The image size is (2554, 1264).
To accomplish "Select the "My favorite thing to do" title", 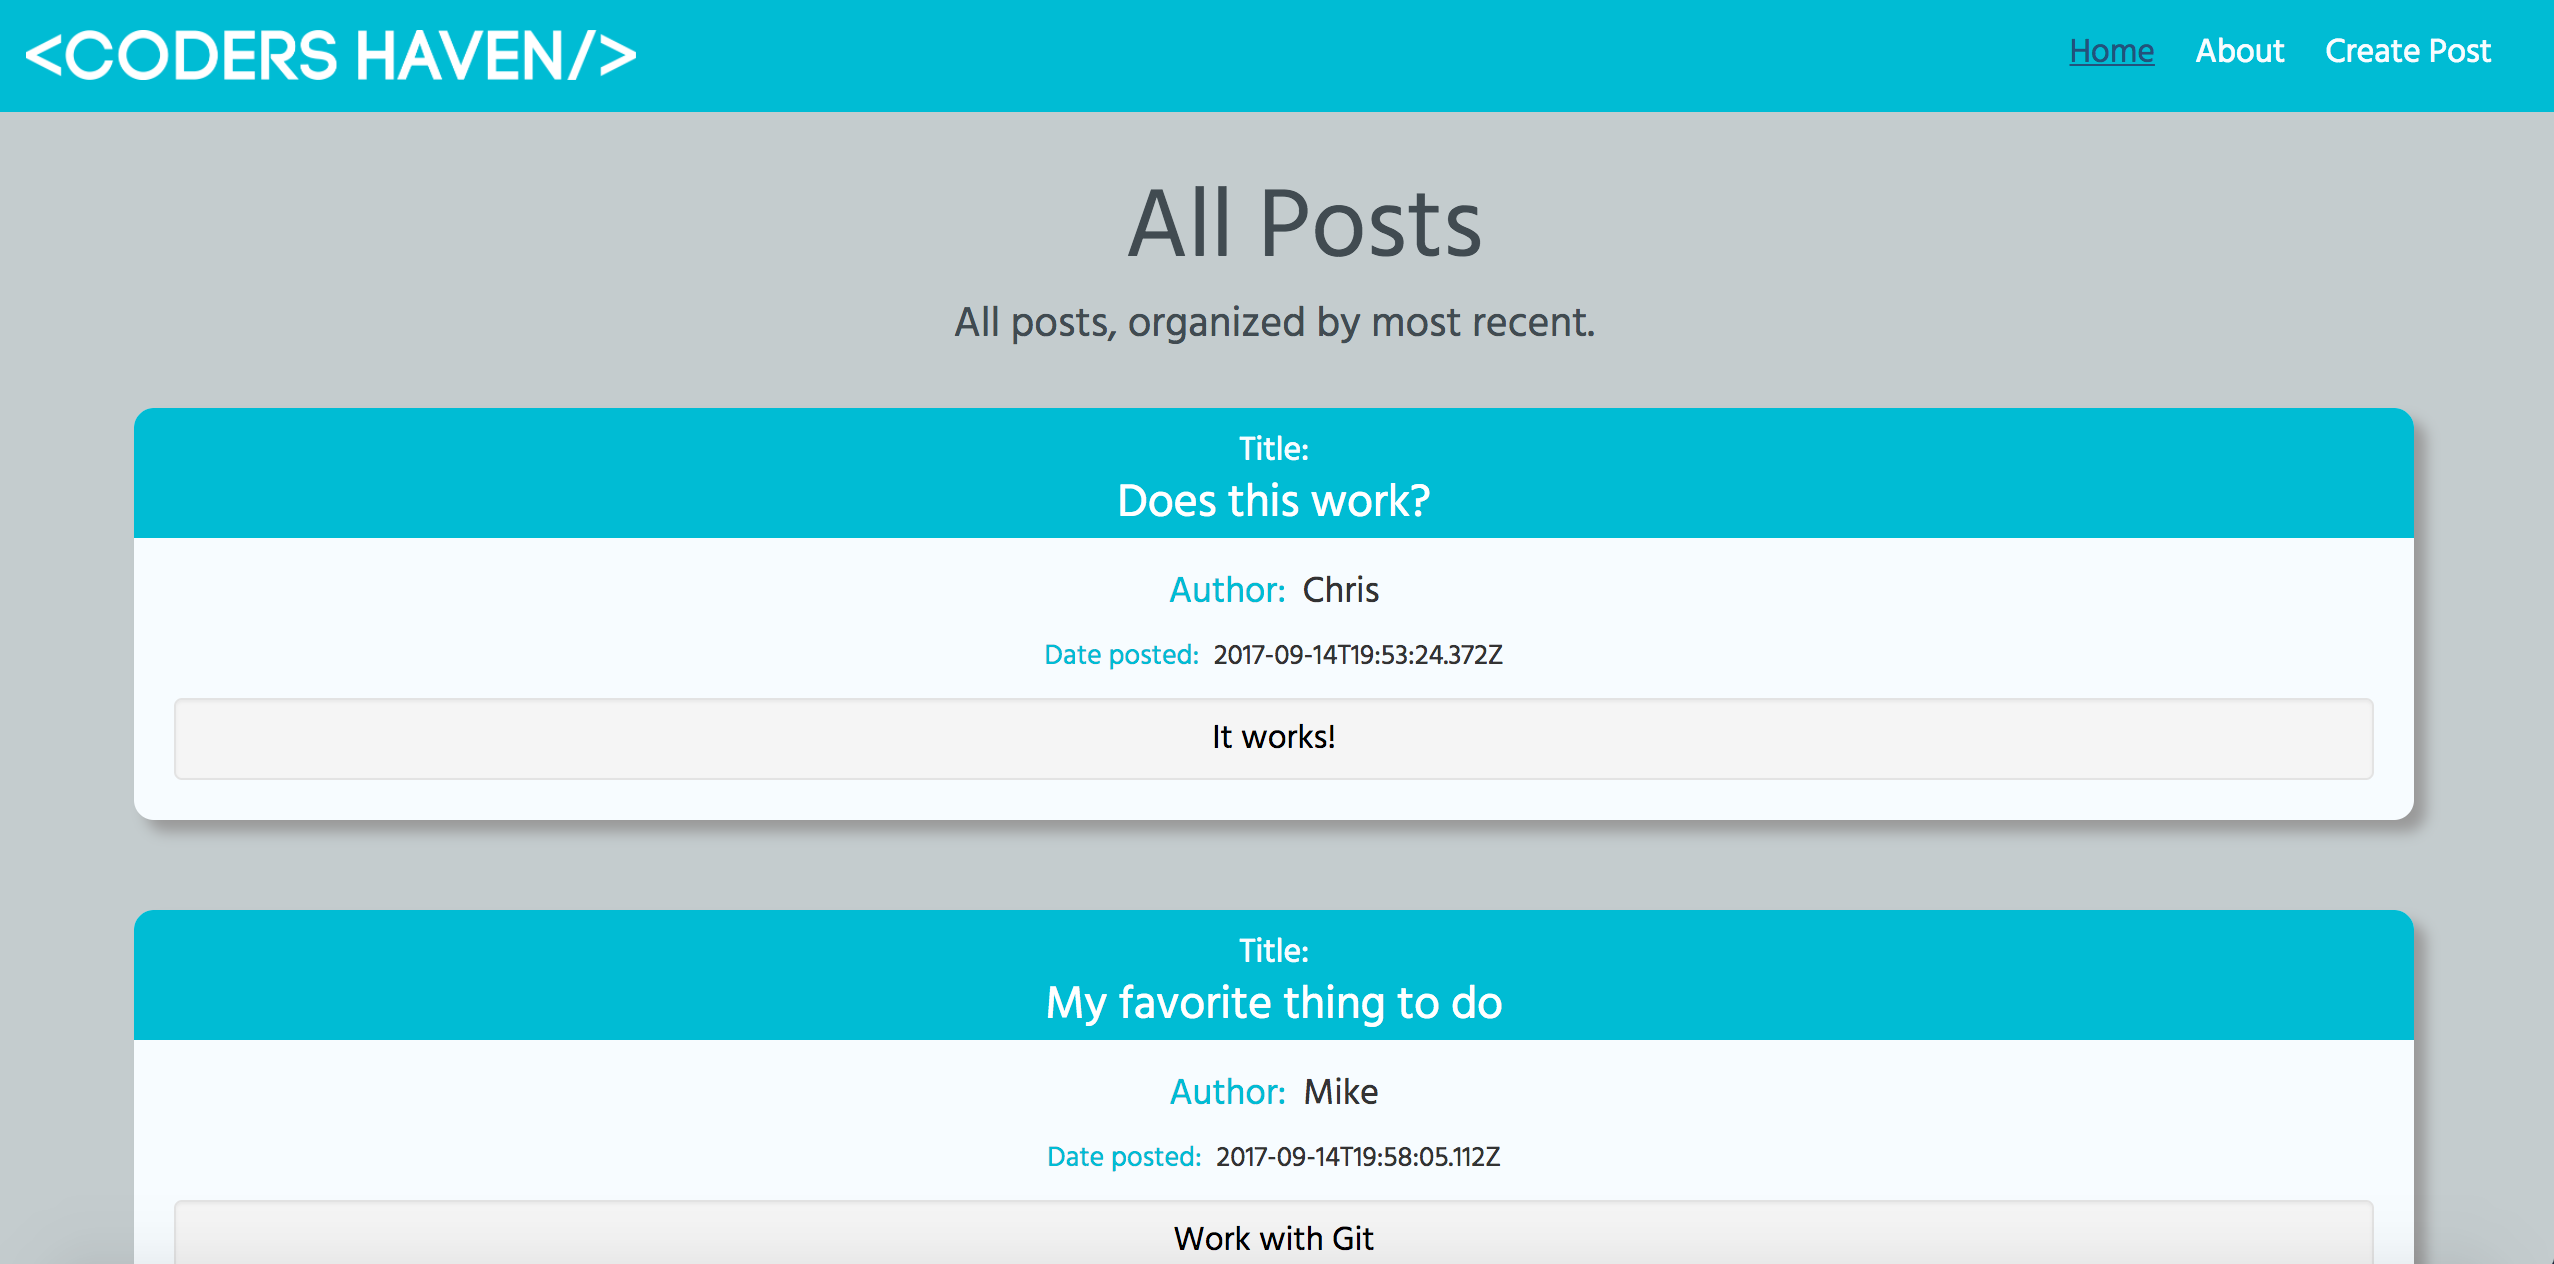I will [1273, 1003].
